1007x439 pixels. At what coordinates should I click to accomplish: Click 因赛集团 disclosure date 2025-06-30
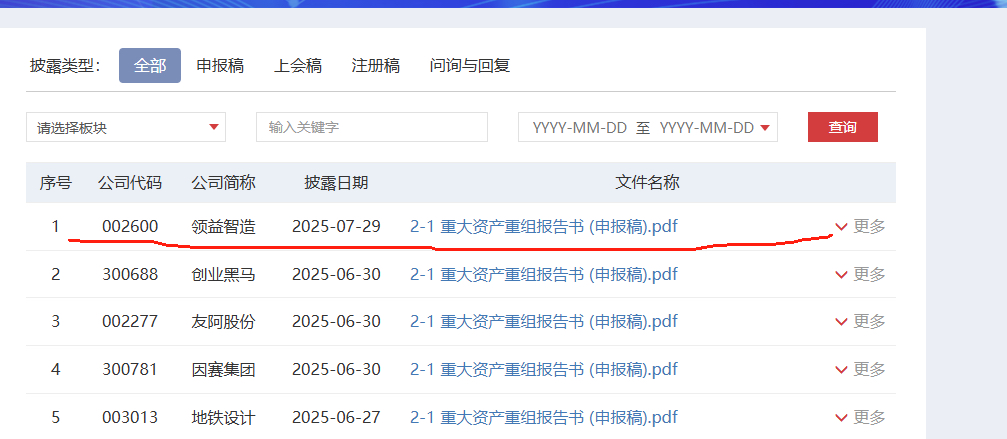click(336, 370)
